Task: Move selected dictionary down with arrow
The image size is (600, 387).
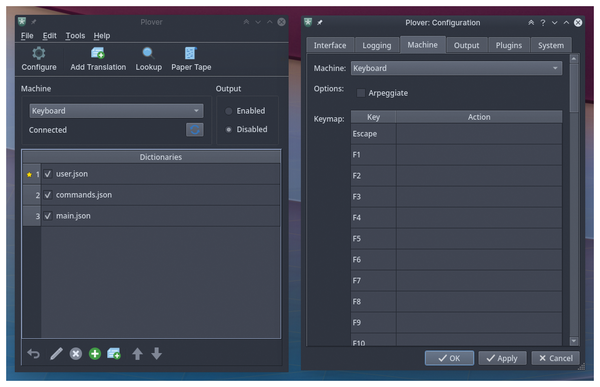Action: (x=157, y=354)
